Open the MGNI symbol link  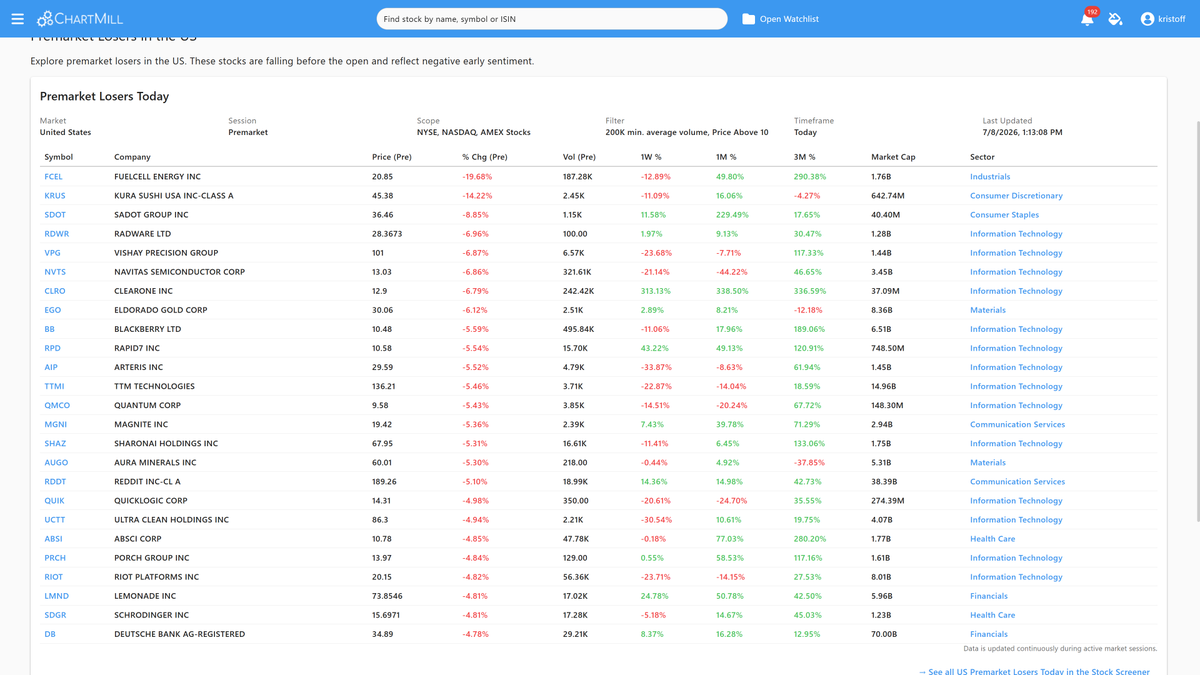(x=56, y=424)
